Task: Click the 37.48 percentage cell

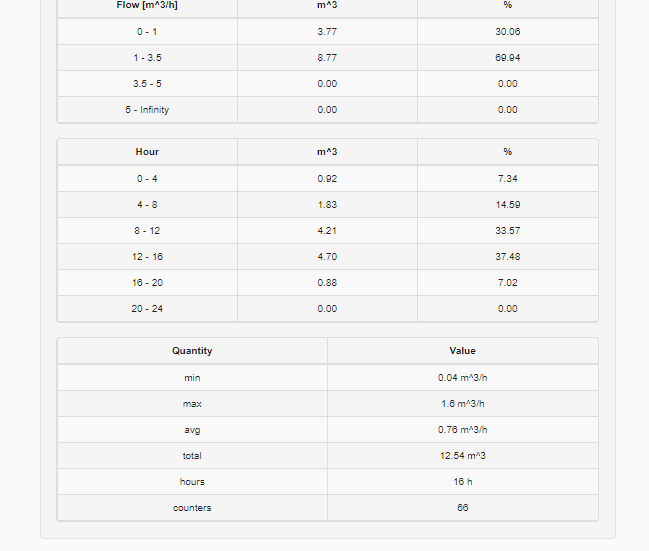Action: pos(507,257)
